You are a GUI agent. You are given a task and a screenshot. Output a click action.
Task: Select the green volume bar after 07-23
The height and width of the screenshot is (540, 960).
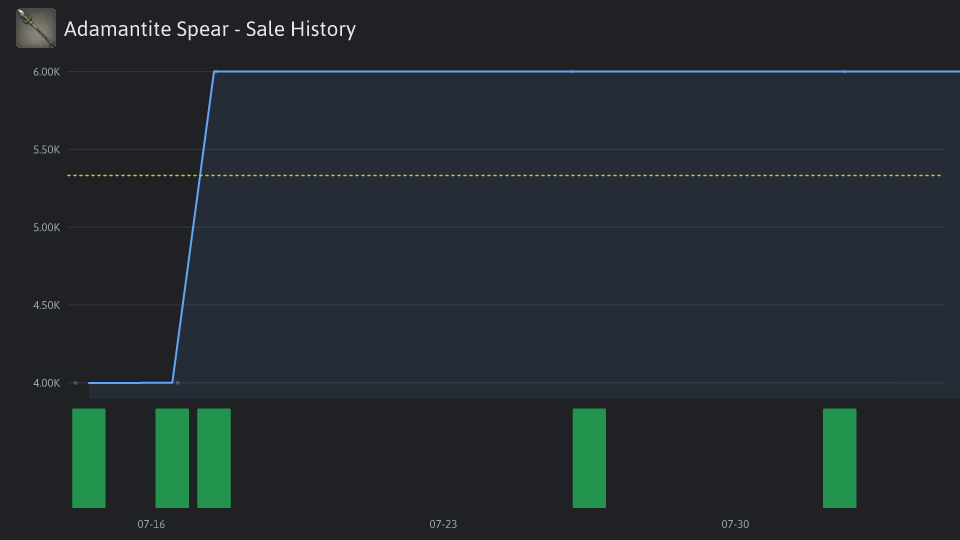(589, 458)
